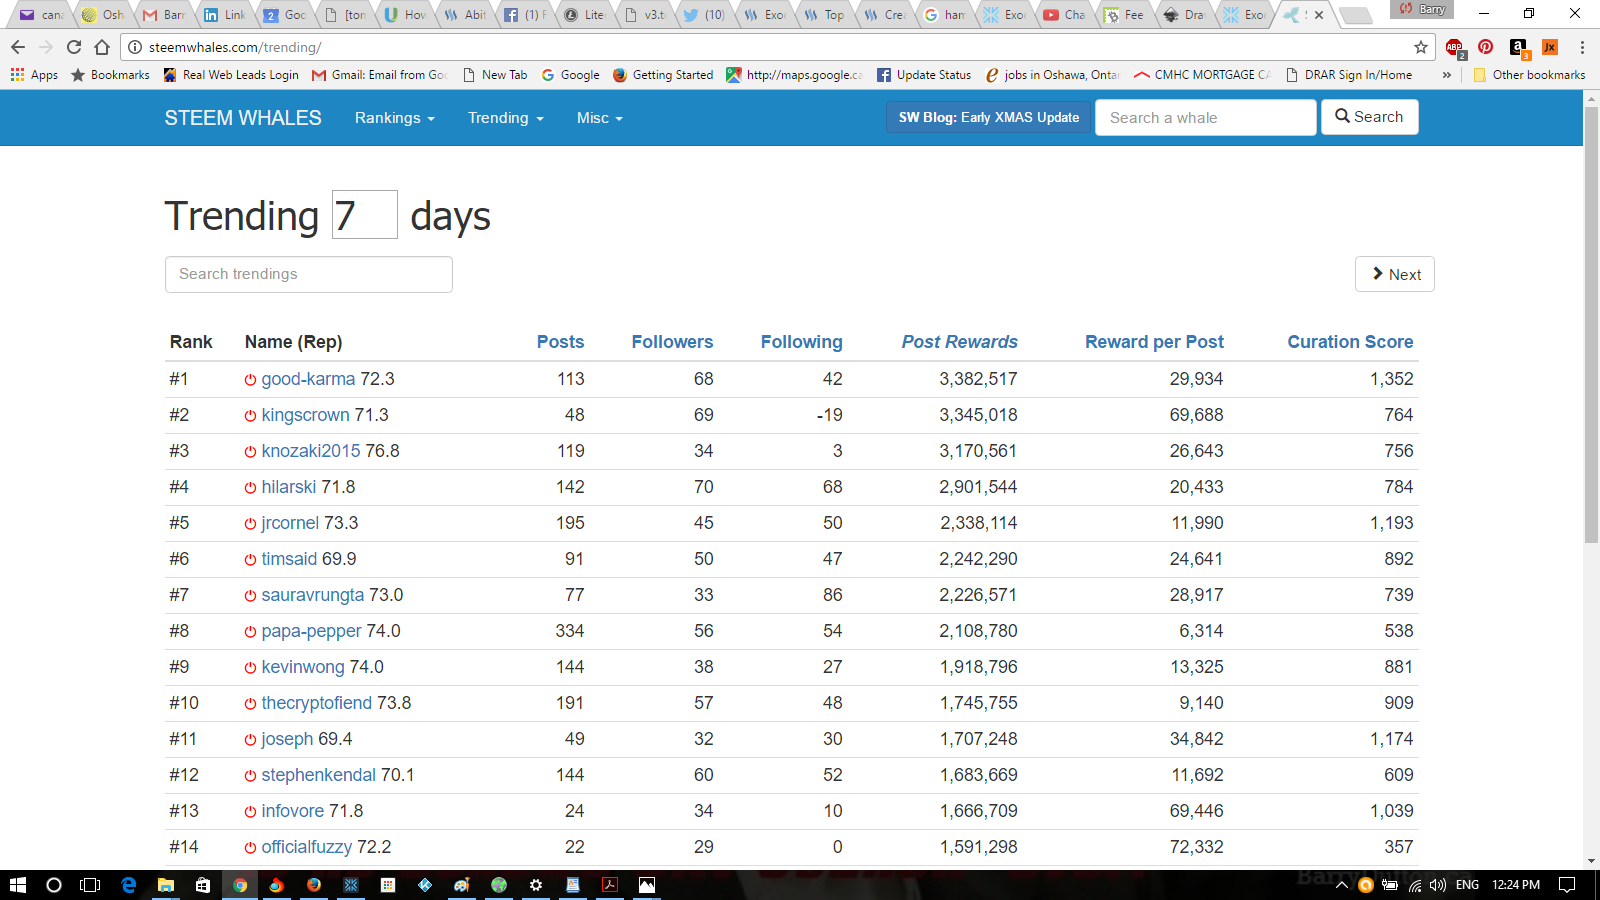Click the Apps grid in bookmarks bar
Screen dimensions: 1600x900
(34, 75)
